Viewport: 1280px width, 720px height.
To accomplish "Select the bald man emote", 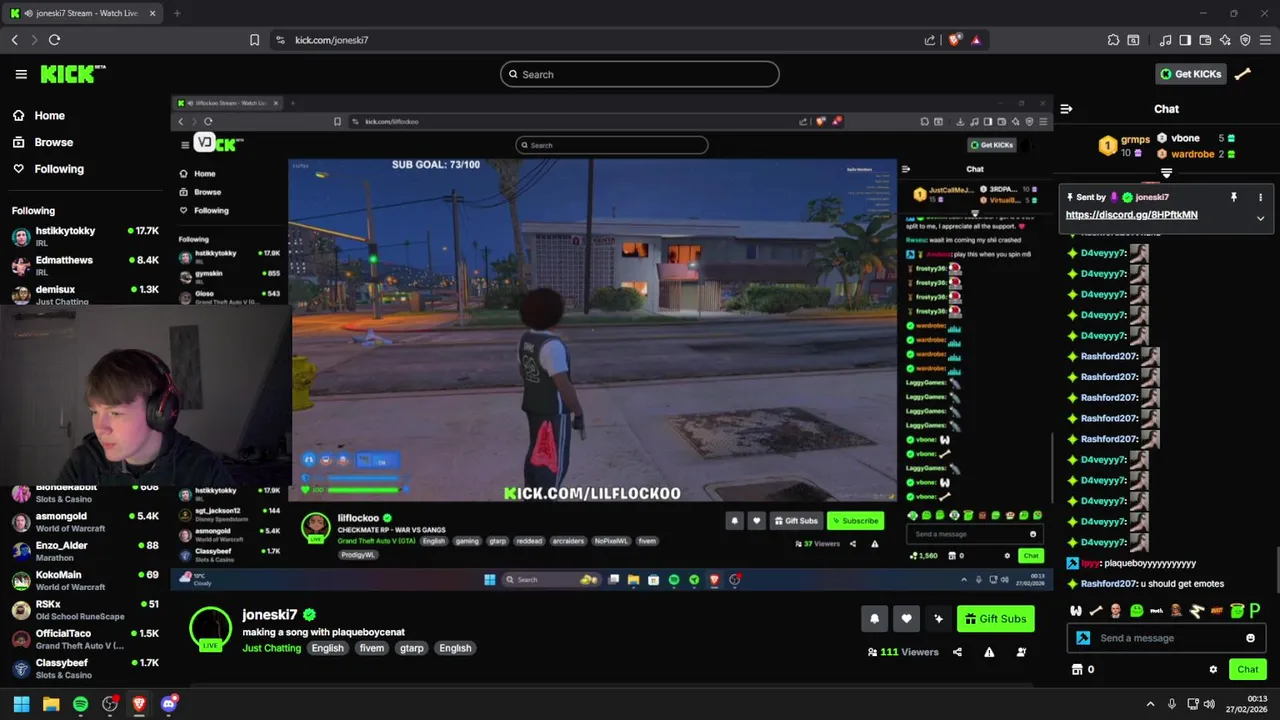I will [1116, 611].
